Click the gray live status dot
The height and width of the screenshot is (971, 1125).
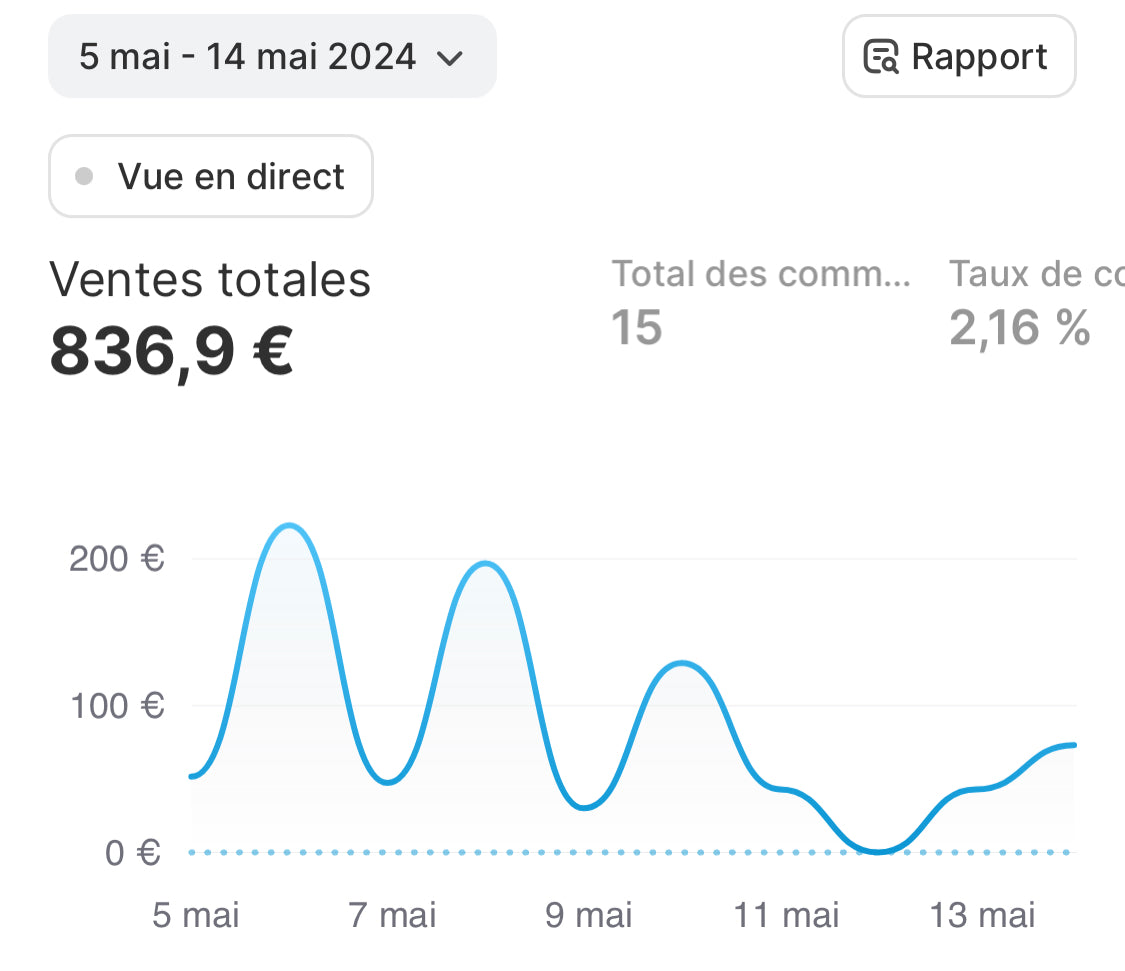(x=84, y=176)
